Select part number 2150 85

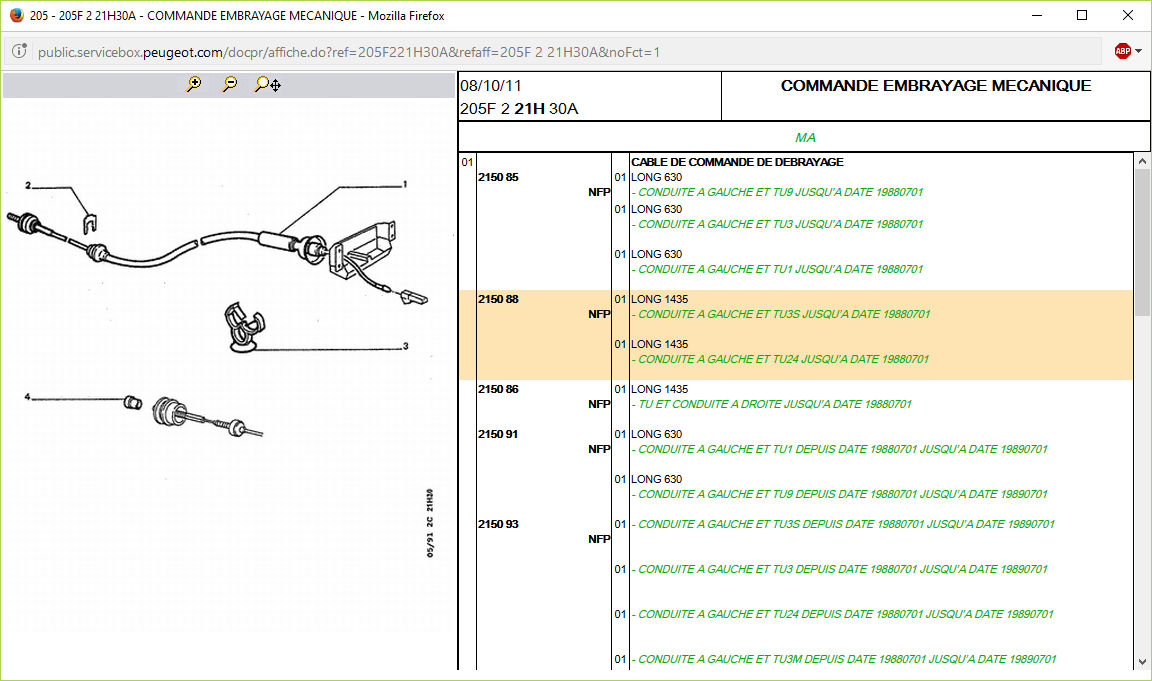(498, 177)
